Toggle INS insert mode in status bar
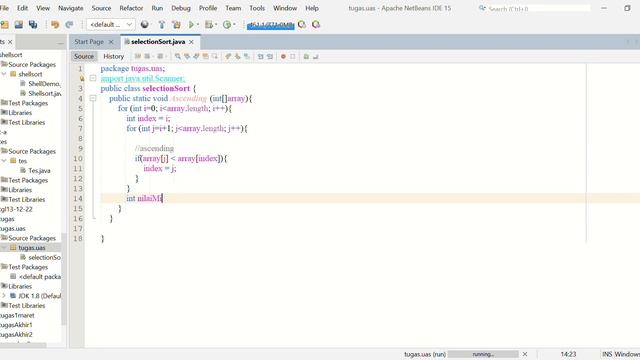This screenshot has width=640, height=360. click(607, 354)
